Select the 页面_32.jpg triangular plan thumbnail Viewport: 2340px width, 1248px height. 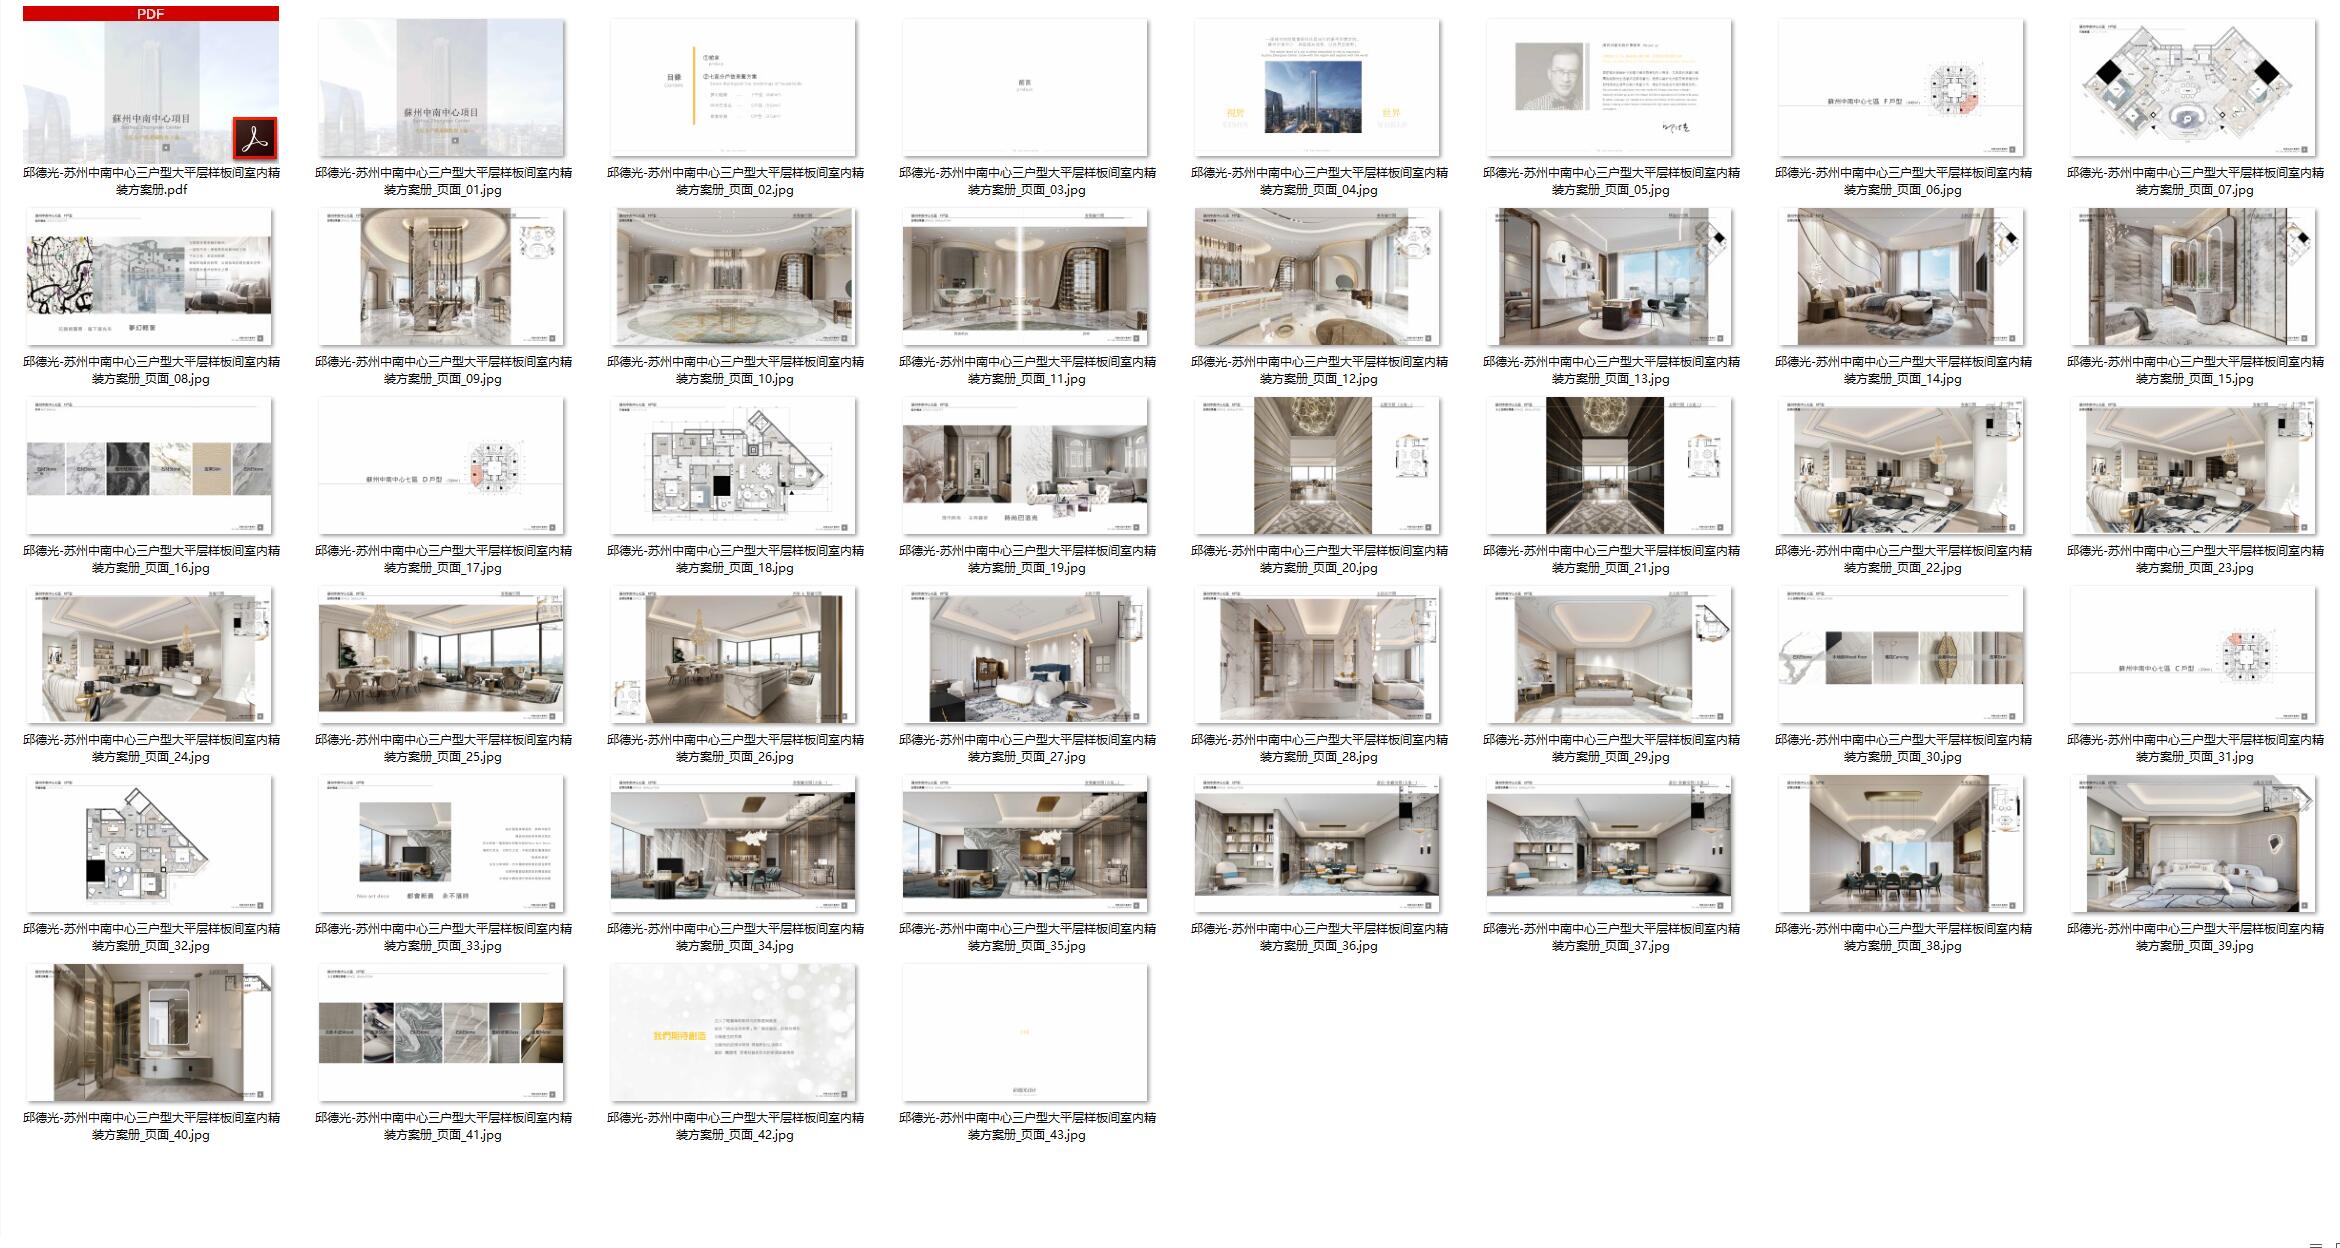pos(150,844)
